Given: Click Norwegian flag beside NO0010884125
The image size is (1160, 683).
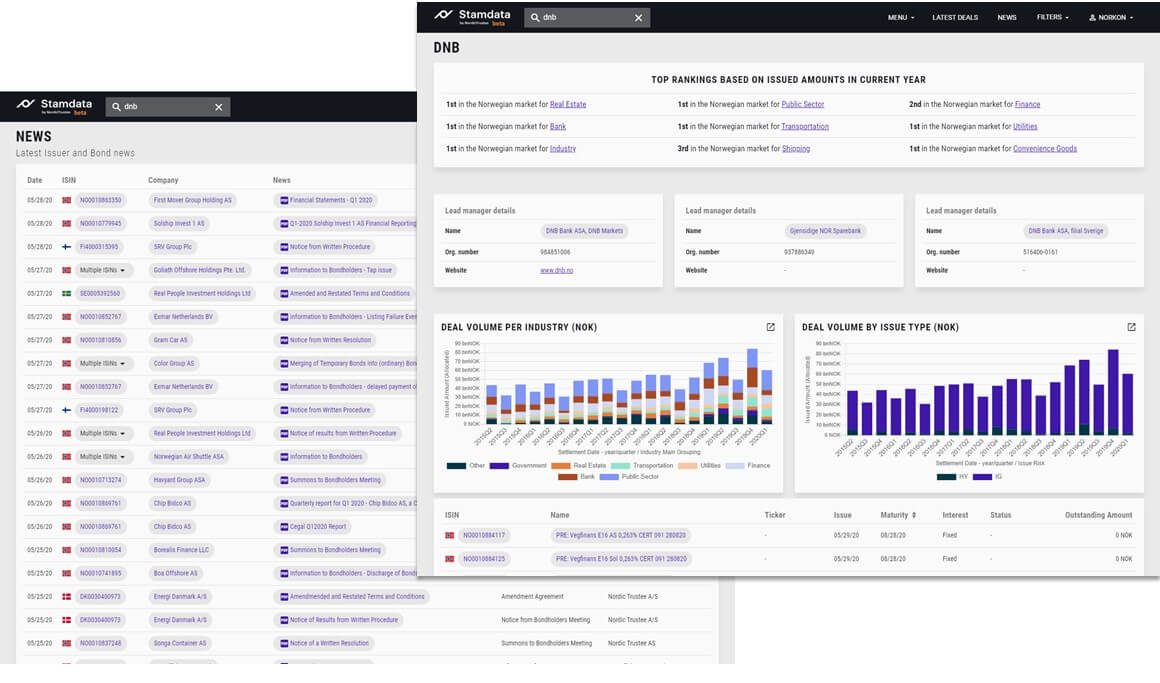Looking at the screenshot, I should (x=449, y=559).
